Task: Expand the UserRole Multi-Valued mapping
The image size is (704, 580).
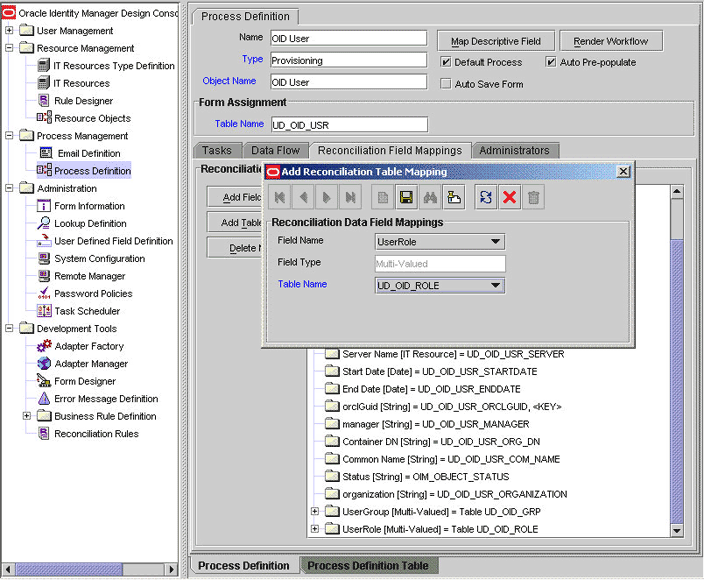Action: [x=315, y=529]
